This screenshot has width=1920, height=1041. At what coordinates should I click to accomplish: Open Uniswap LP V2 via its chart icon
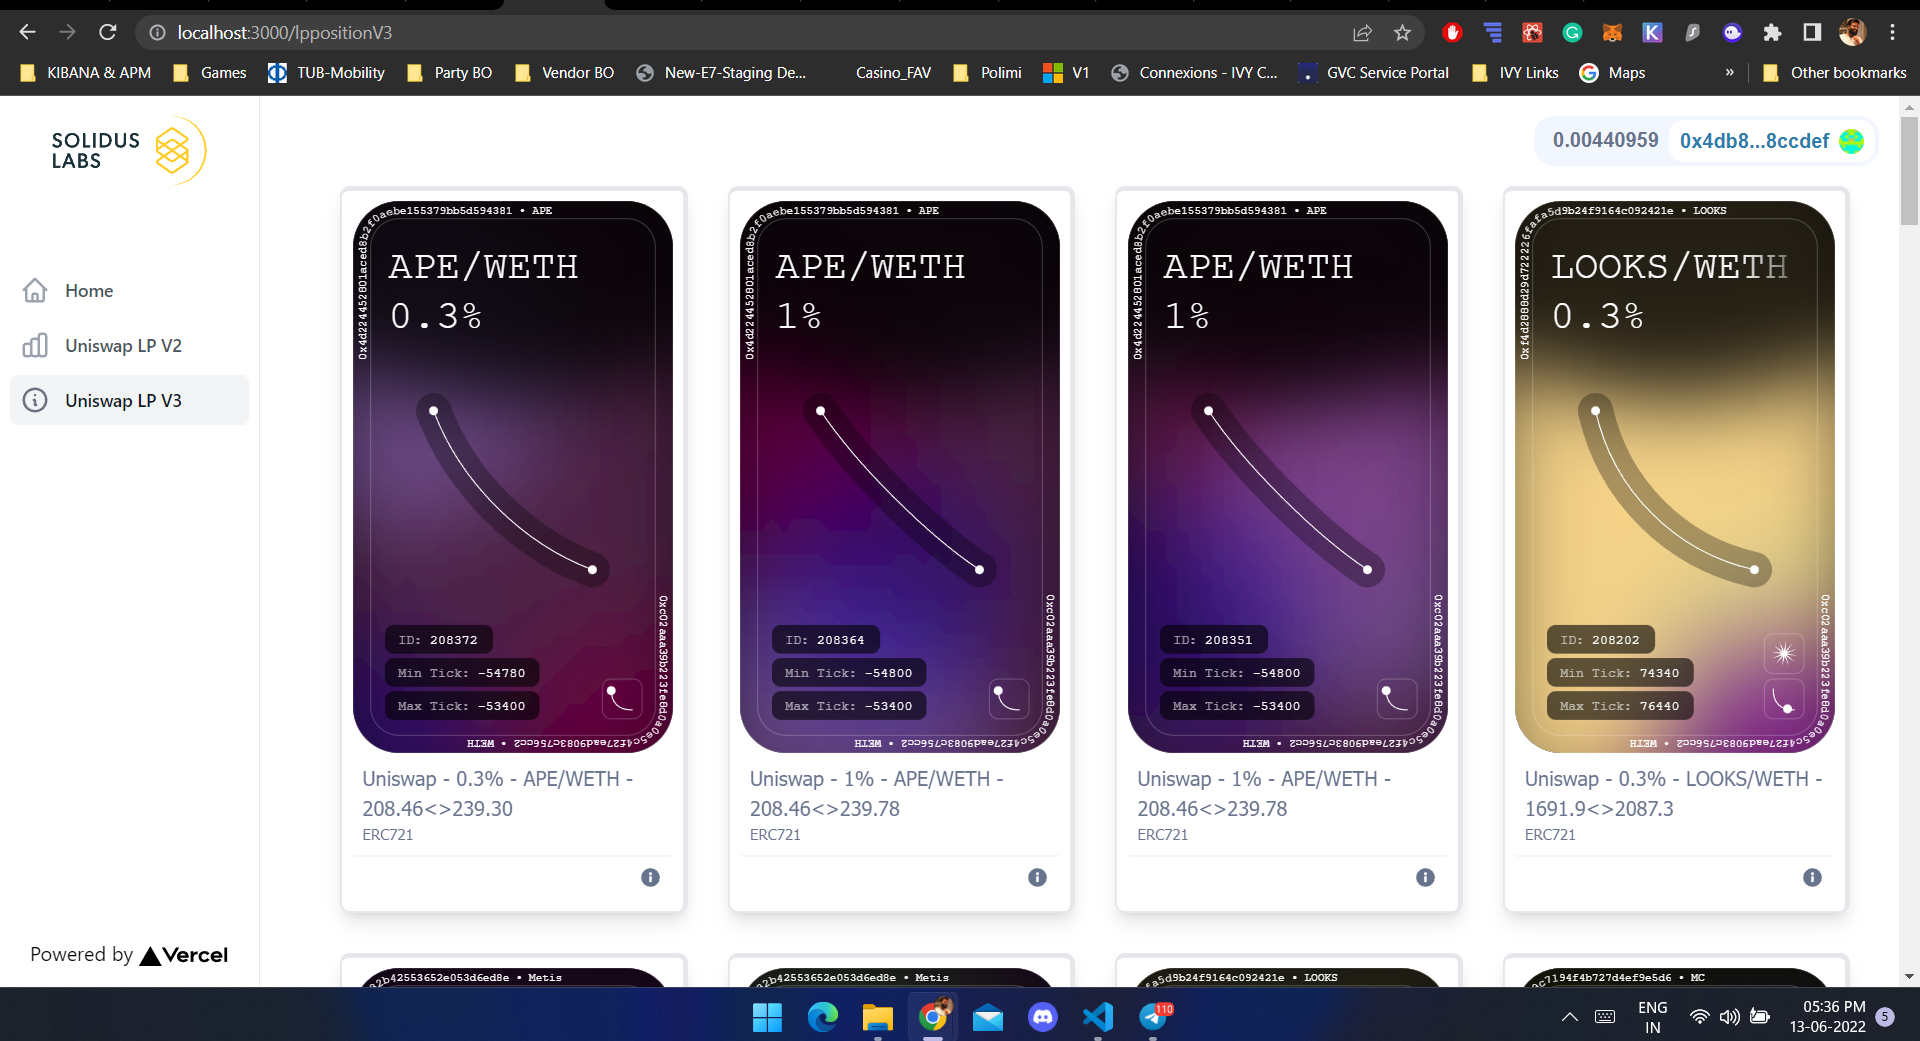(x=34, y=345)
